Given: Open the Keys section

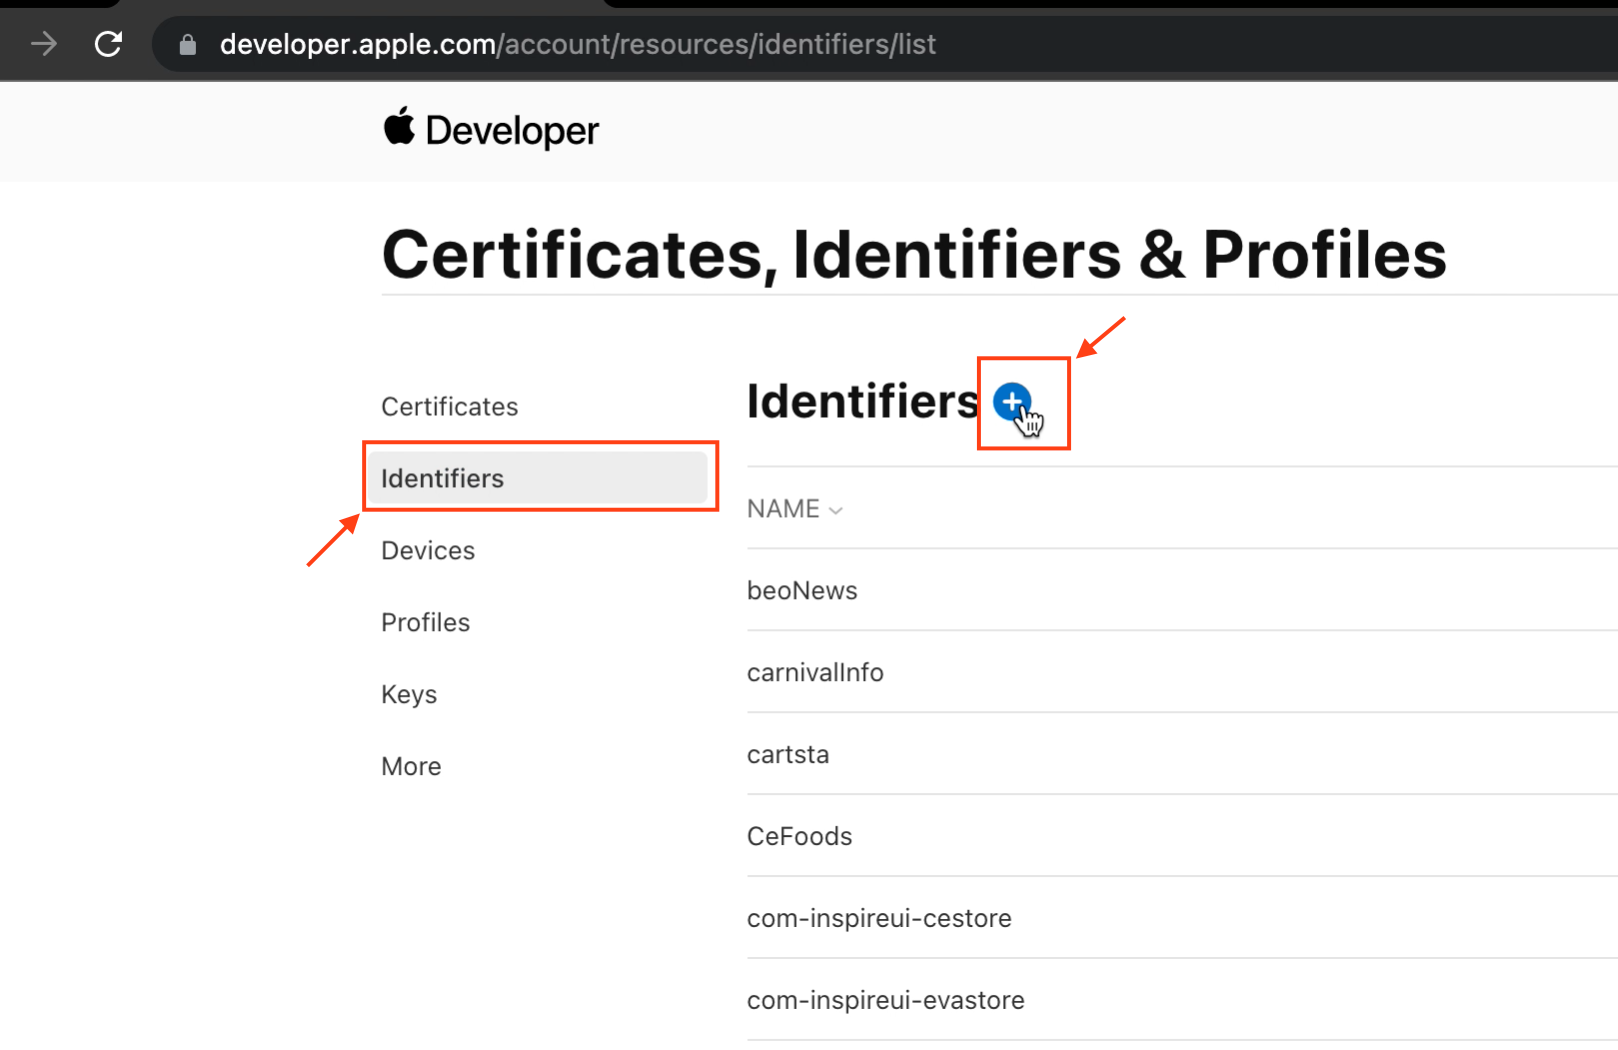Looking at the screenshot, I should click(x=409, y=695).
